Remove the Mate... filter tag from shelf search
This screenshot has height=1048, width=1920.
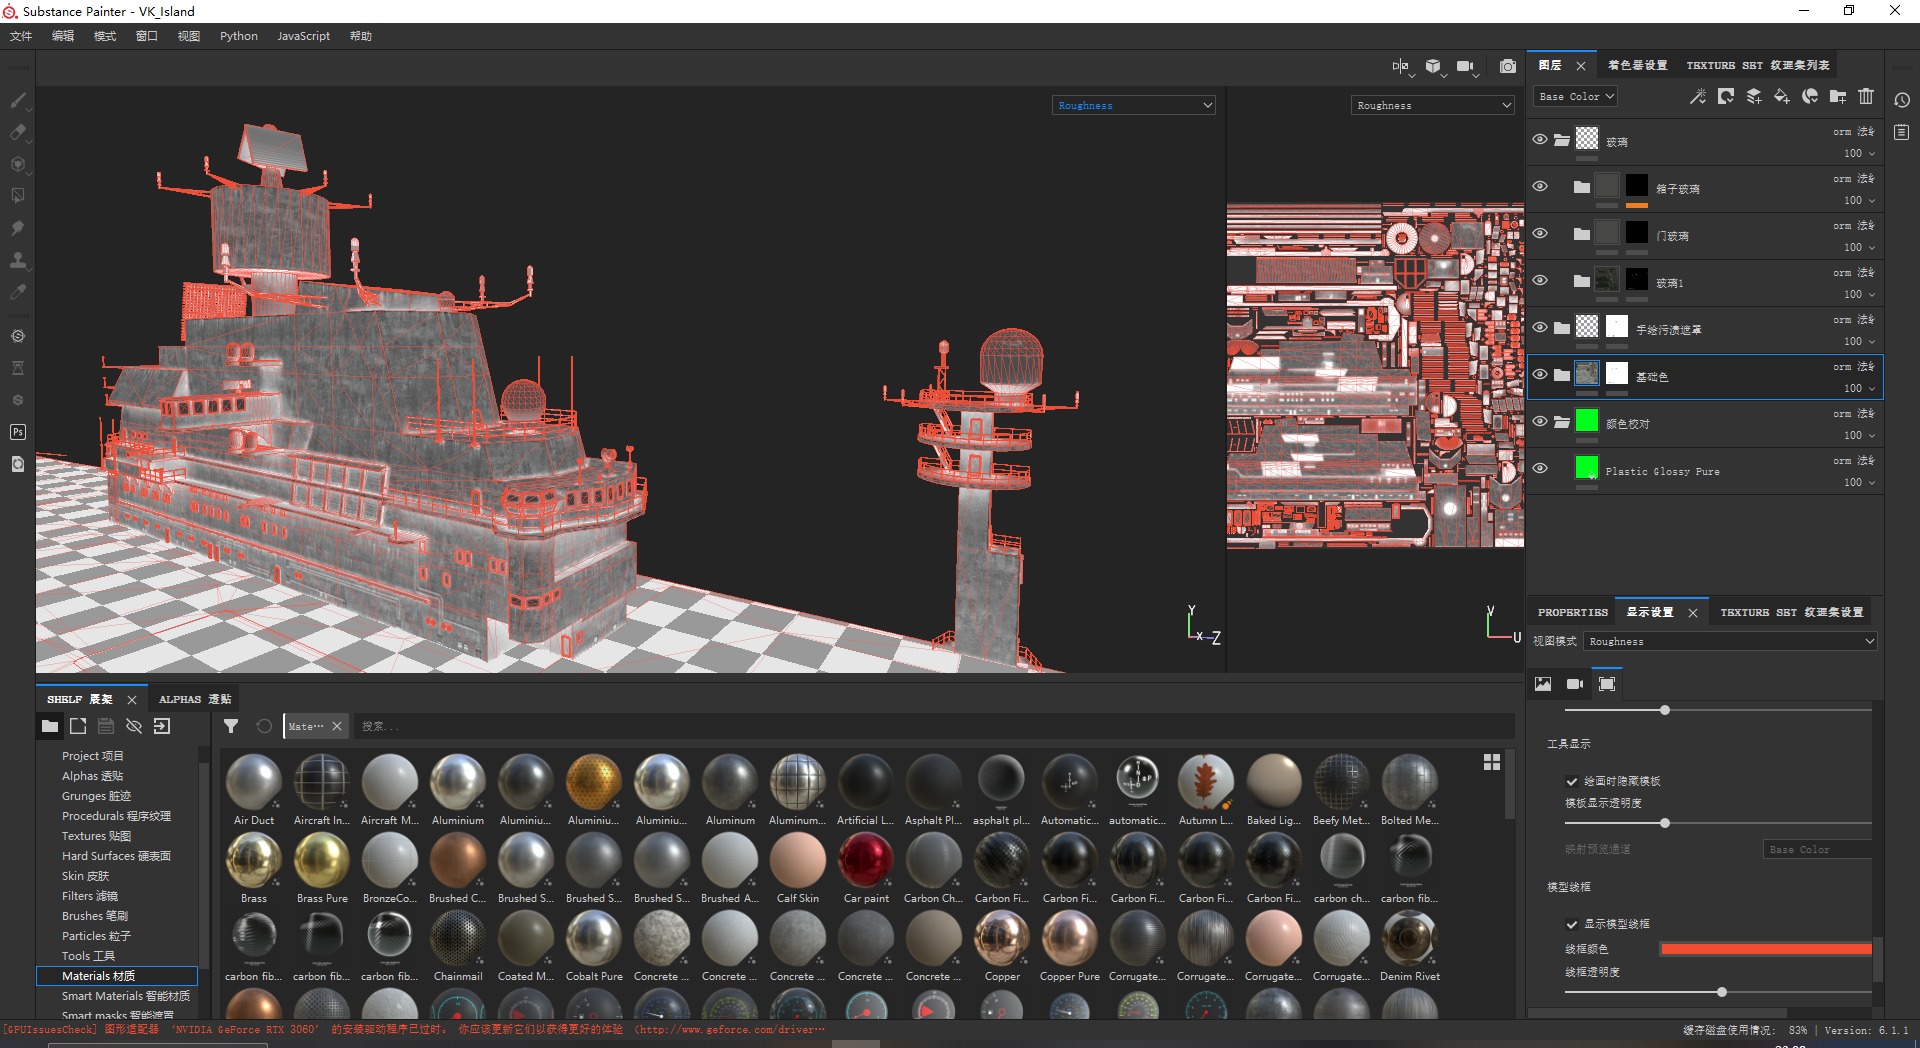tap(337, 726)
